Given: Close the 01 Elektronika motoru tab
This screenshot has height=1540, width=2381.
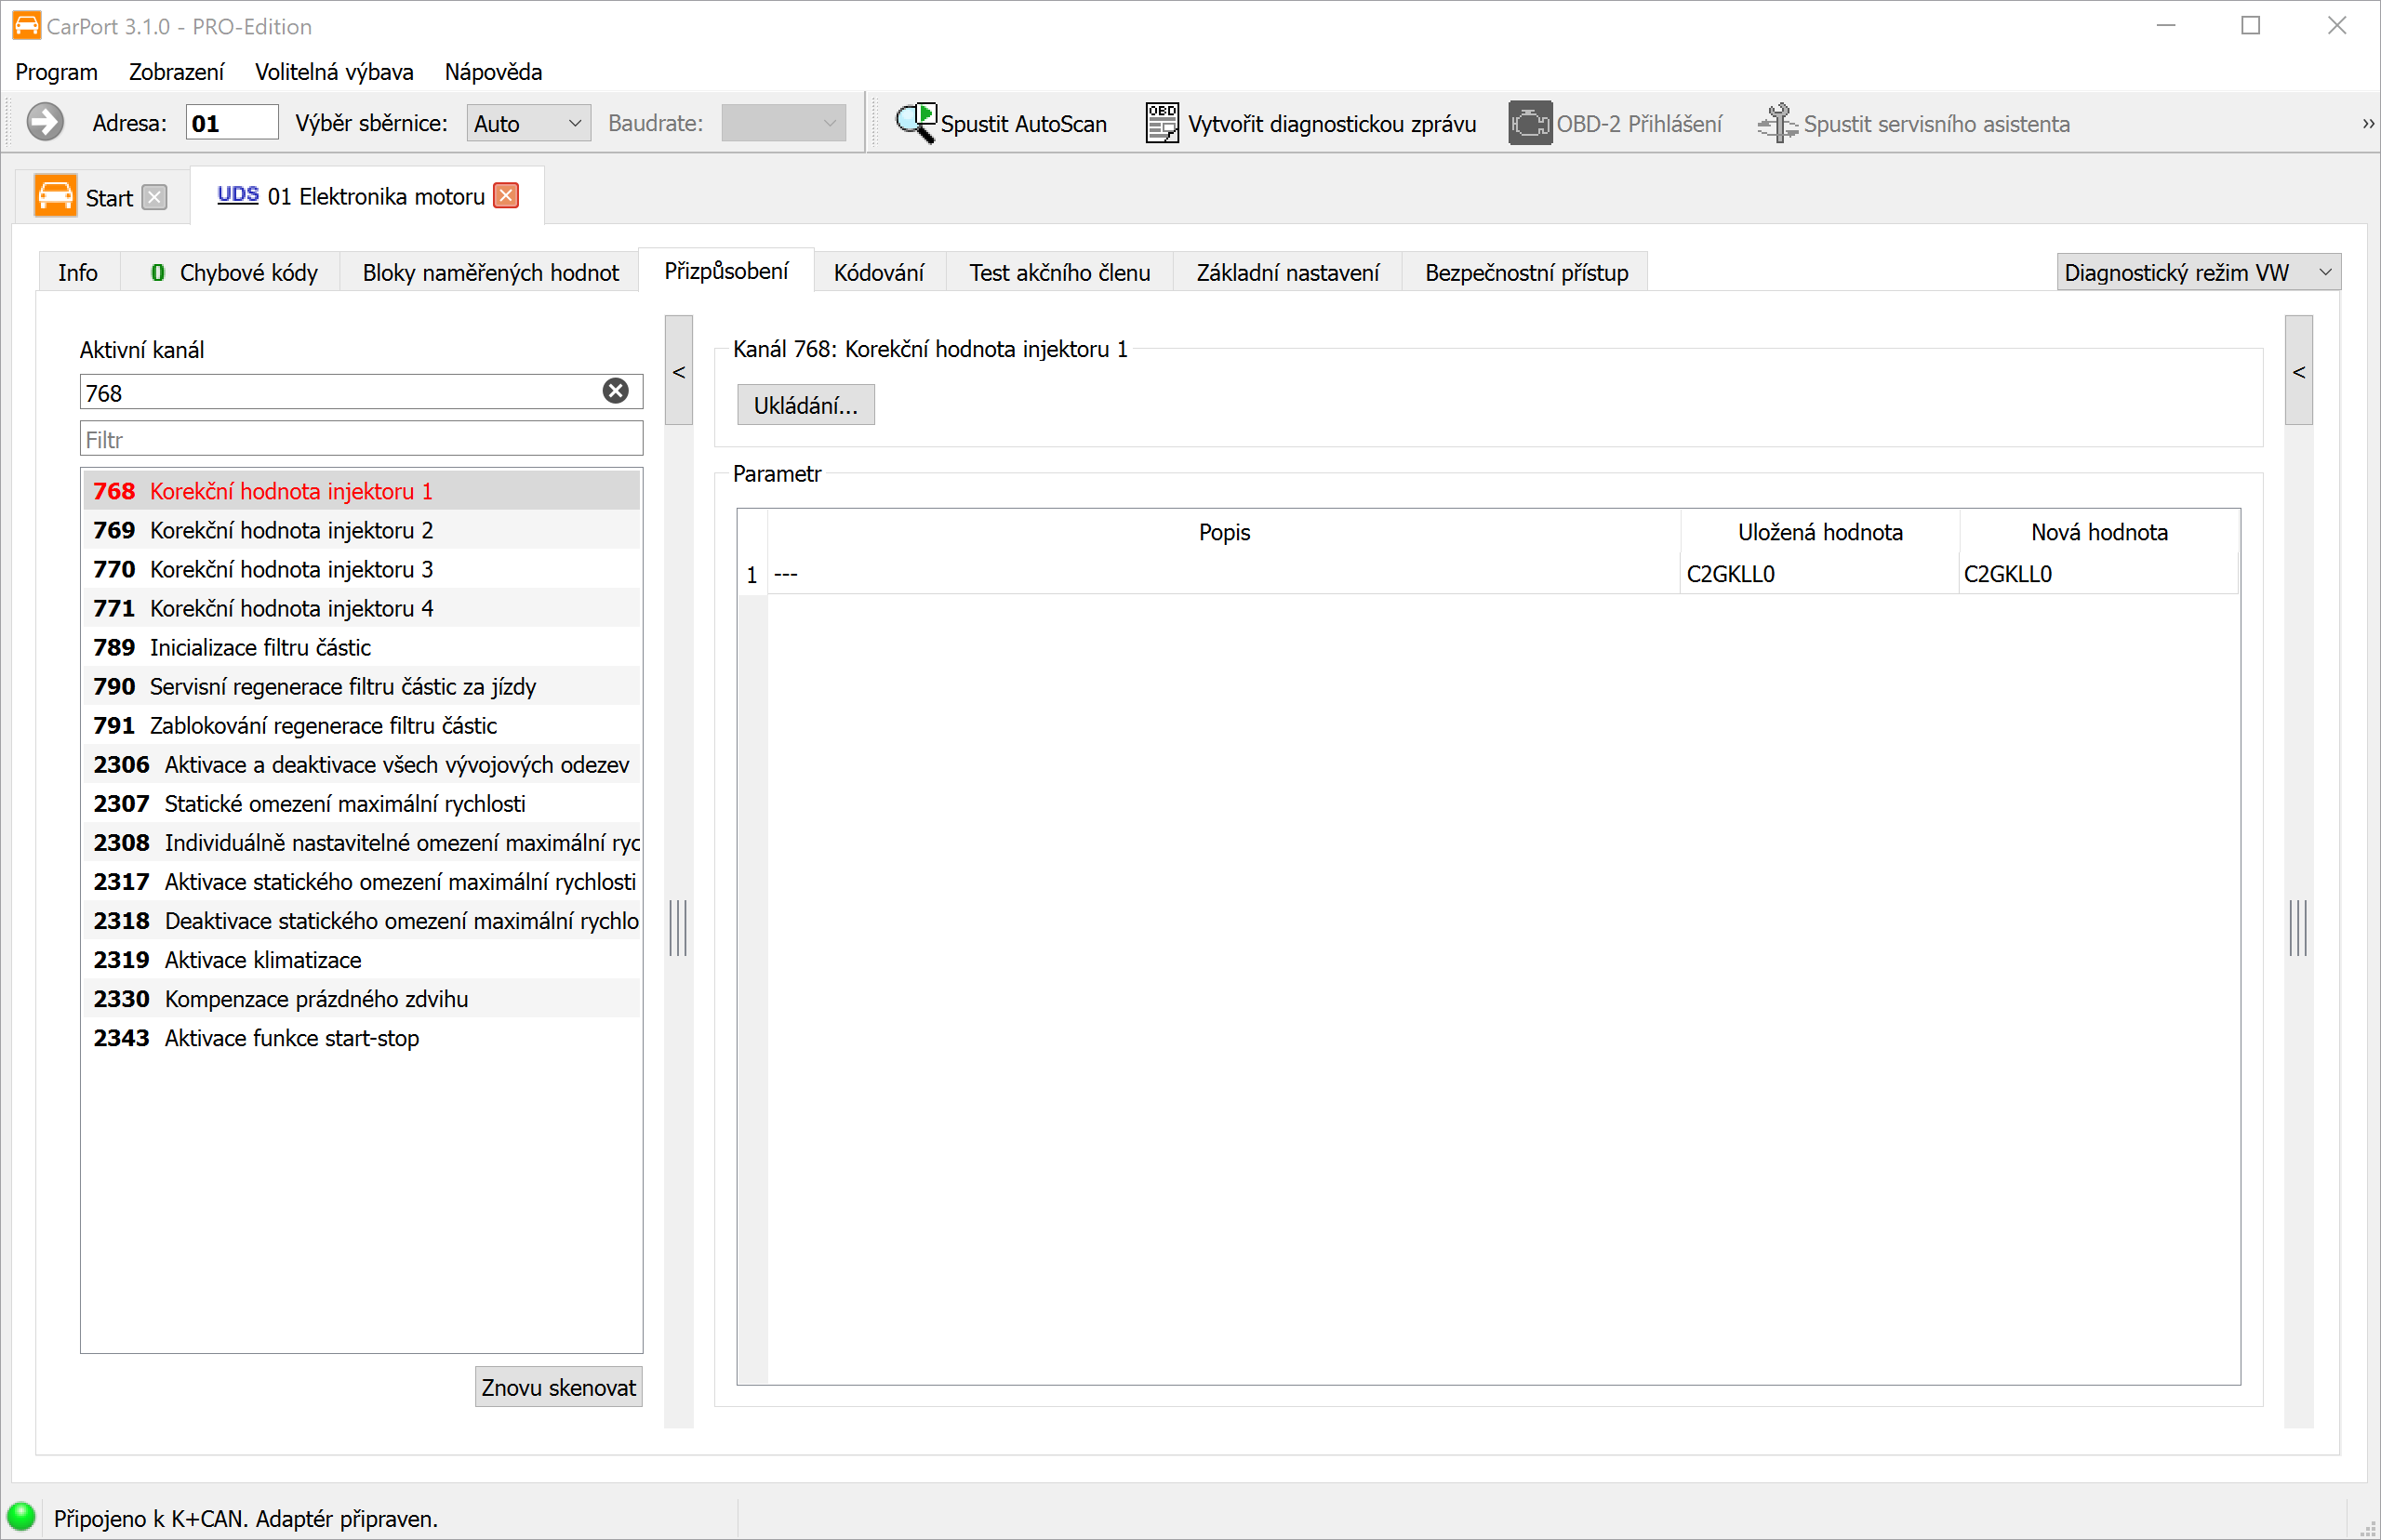Looking at the screenshot, I should [507, 195].
